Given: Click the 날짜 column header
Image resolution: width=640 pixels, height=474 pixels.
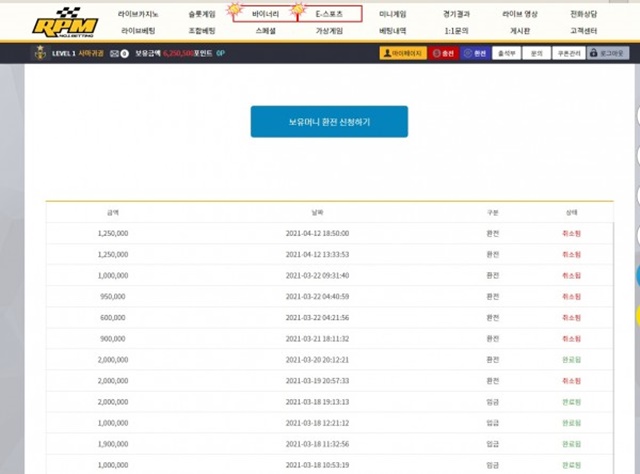Looking at the screenshot, I should coord(317,212).
